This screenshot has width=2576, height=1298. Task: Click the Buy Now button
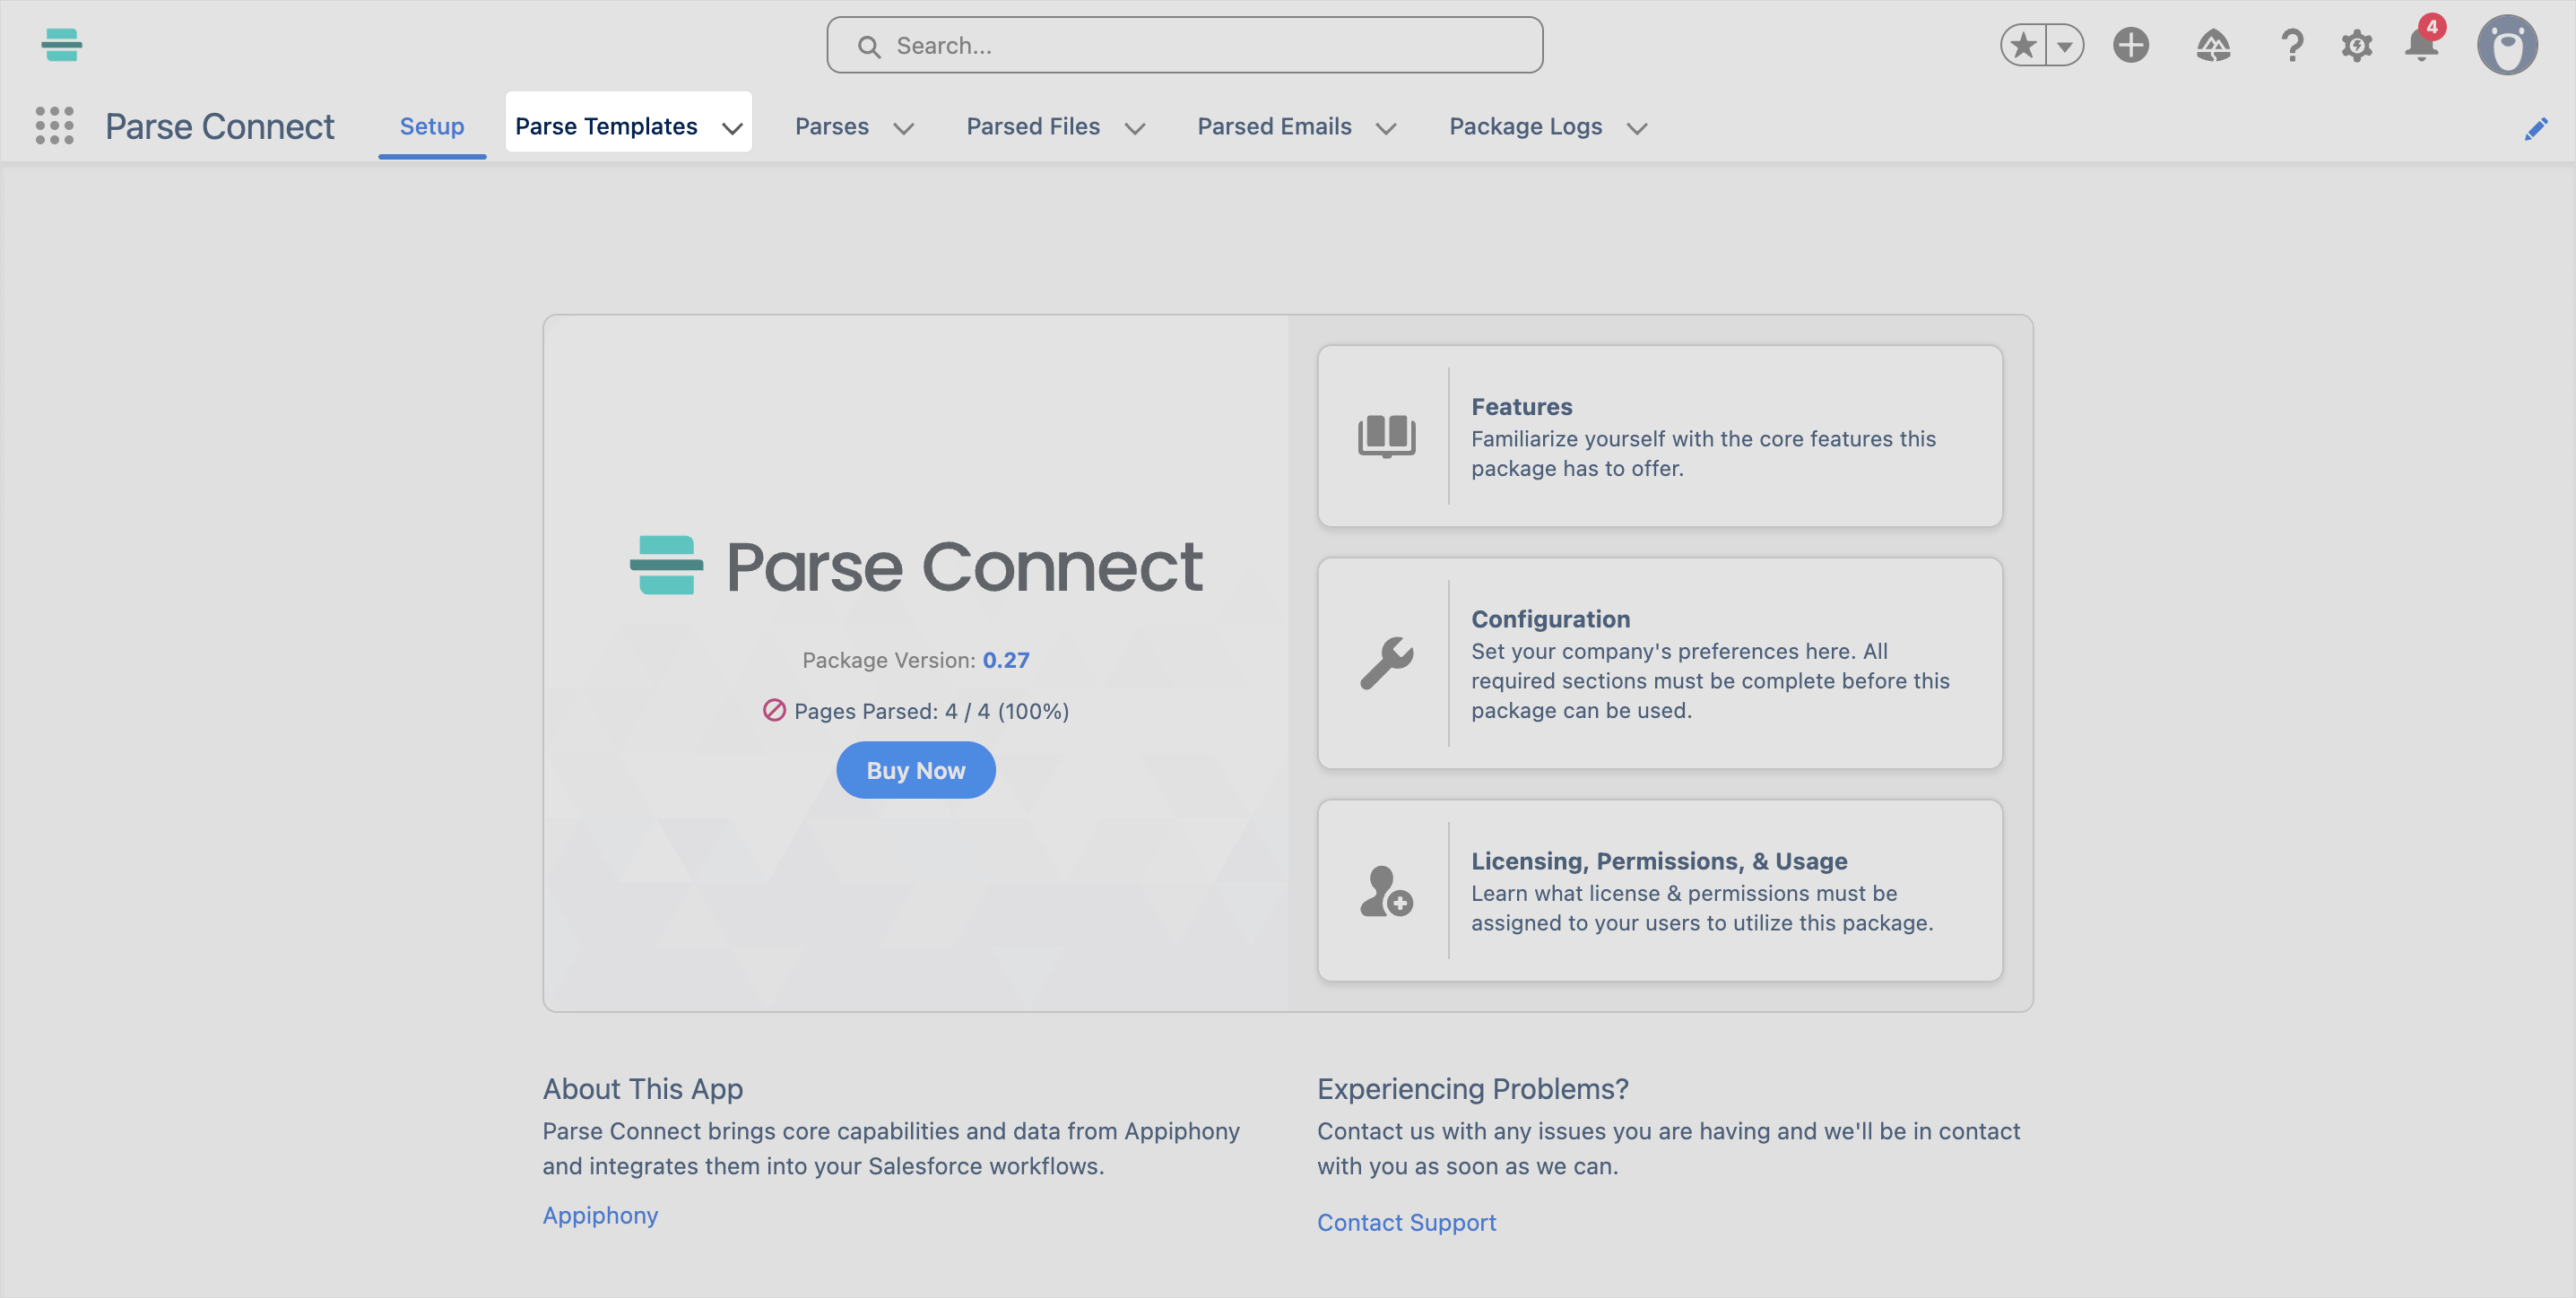click(x=915, y=769)
